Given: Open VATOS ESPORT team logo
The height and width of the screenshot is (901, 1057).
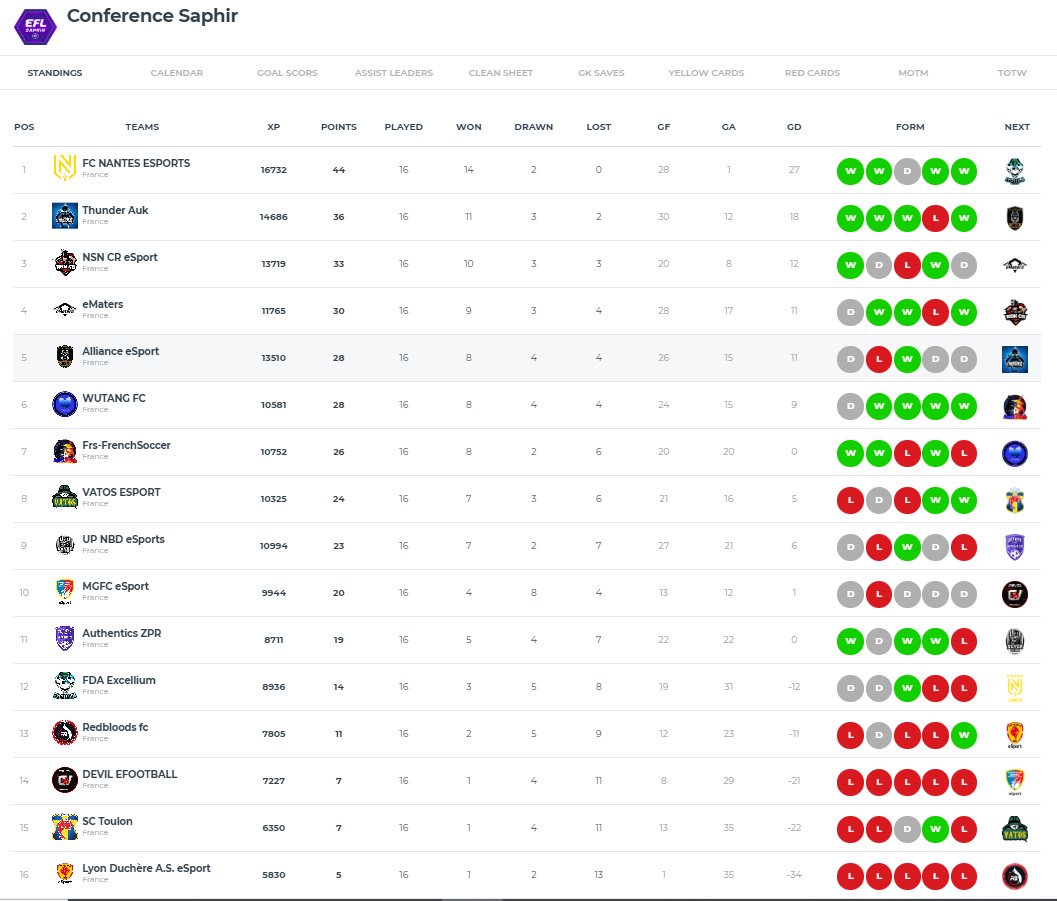Looking at the screenshot, I should (65, 497).
